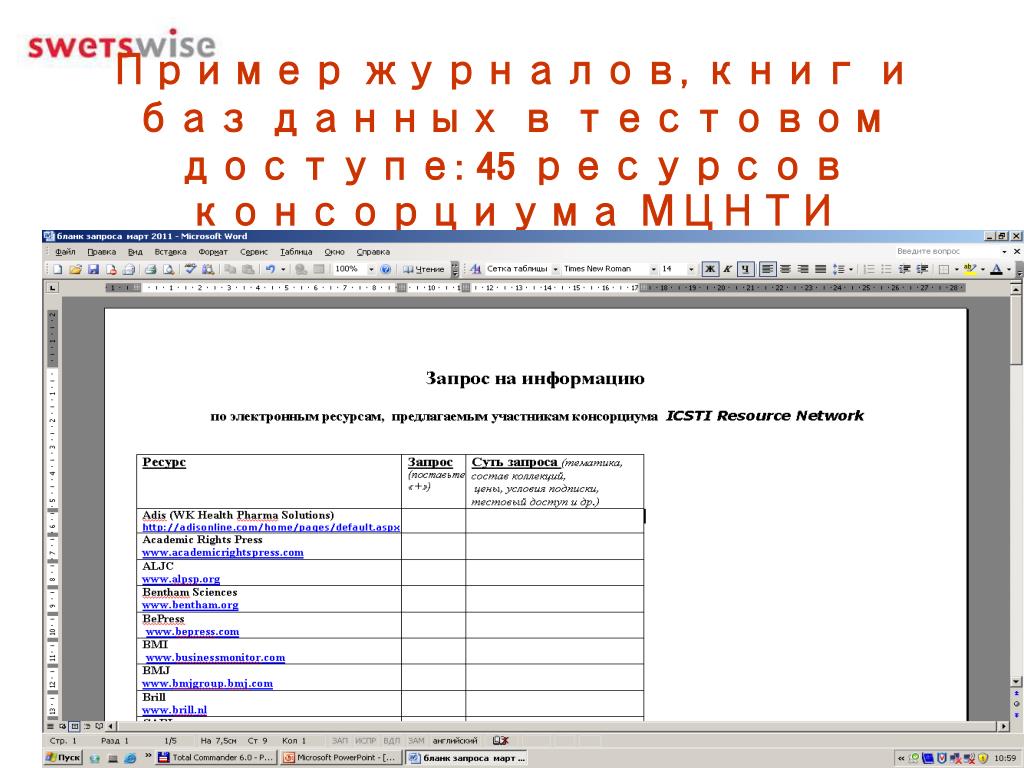The width and height of the screenshot is (1024, 768).
Task: Open the Правка menu
Action: pyautogui.click(x=102, y=251)
